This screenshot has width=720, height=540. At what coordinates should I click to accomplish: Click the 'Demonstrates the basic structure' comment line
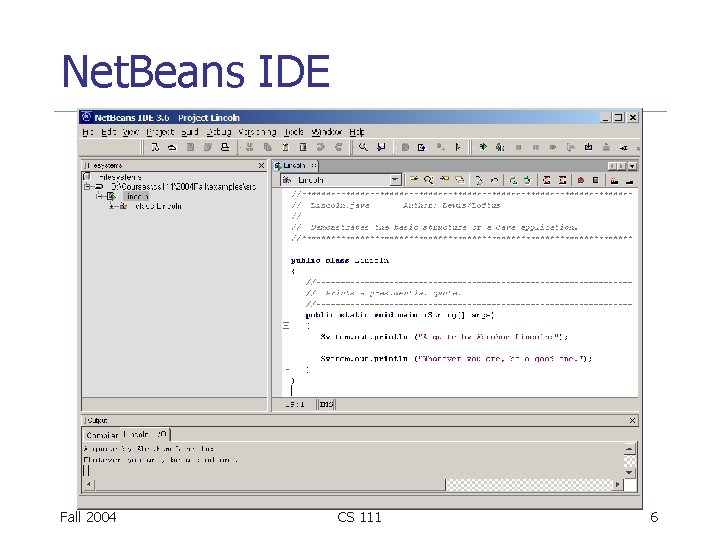coord(434,227)
